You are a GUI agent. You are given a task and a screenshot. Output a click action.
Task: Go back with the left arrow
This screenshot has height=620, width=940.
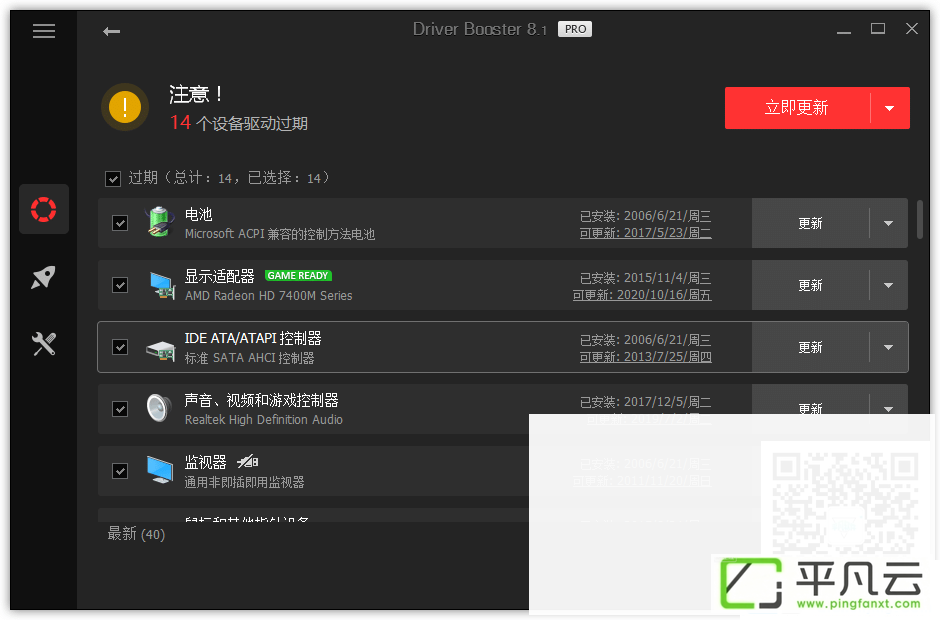(x=112, y=31)
